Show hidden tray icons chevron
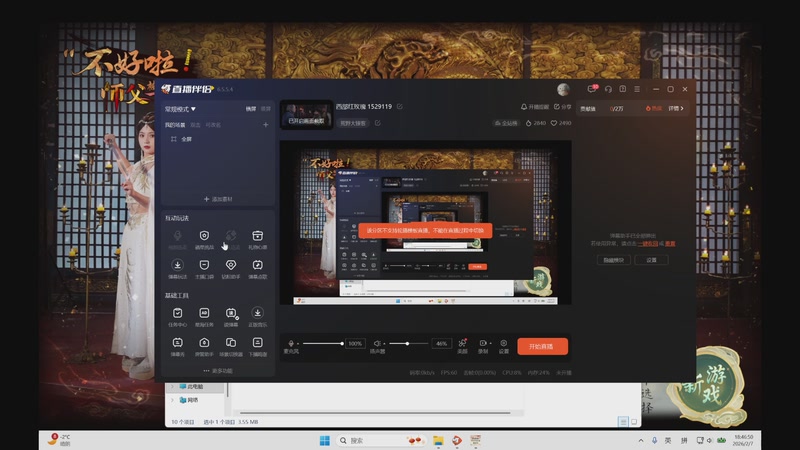The width and height of the screenshot is (800, 450). (x=641, y=440)
